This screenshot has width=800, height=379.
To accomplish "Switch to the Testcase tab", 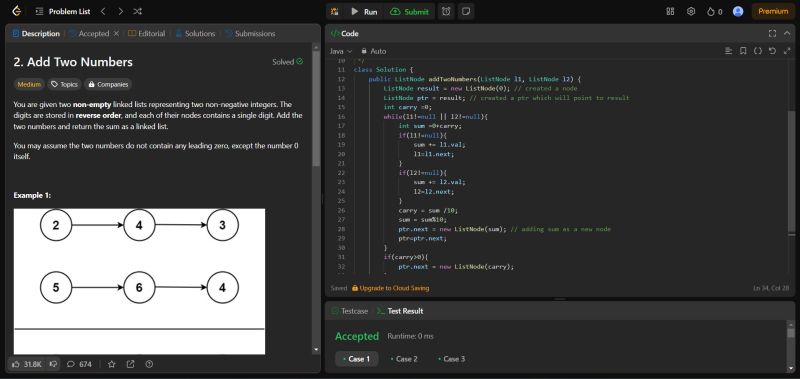I will pyautogui.click(x=349, y=311).
